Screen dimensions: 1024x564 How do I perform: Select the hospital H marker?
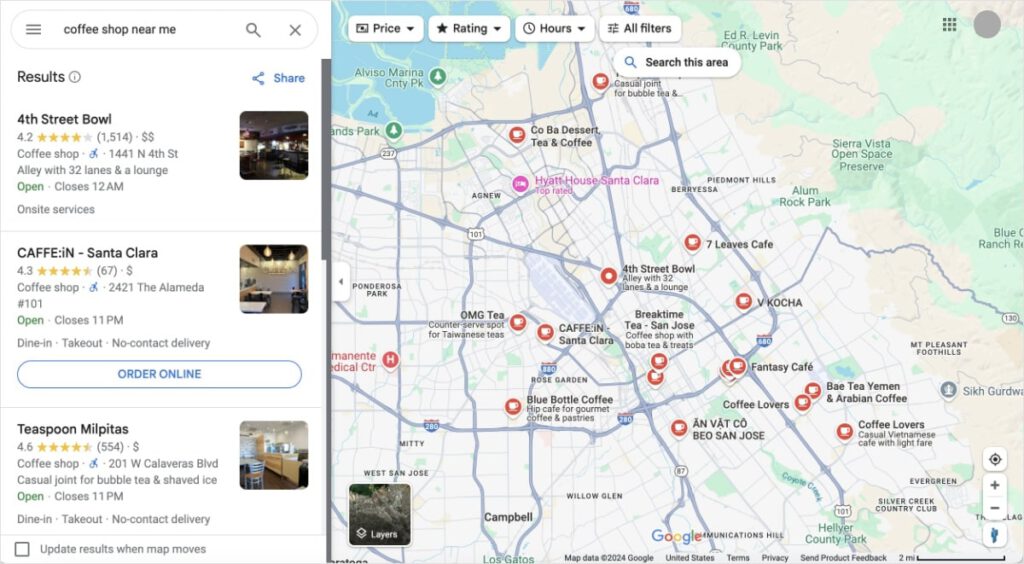[391, 359]
